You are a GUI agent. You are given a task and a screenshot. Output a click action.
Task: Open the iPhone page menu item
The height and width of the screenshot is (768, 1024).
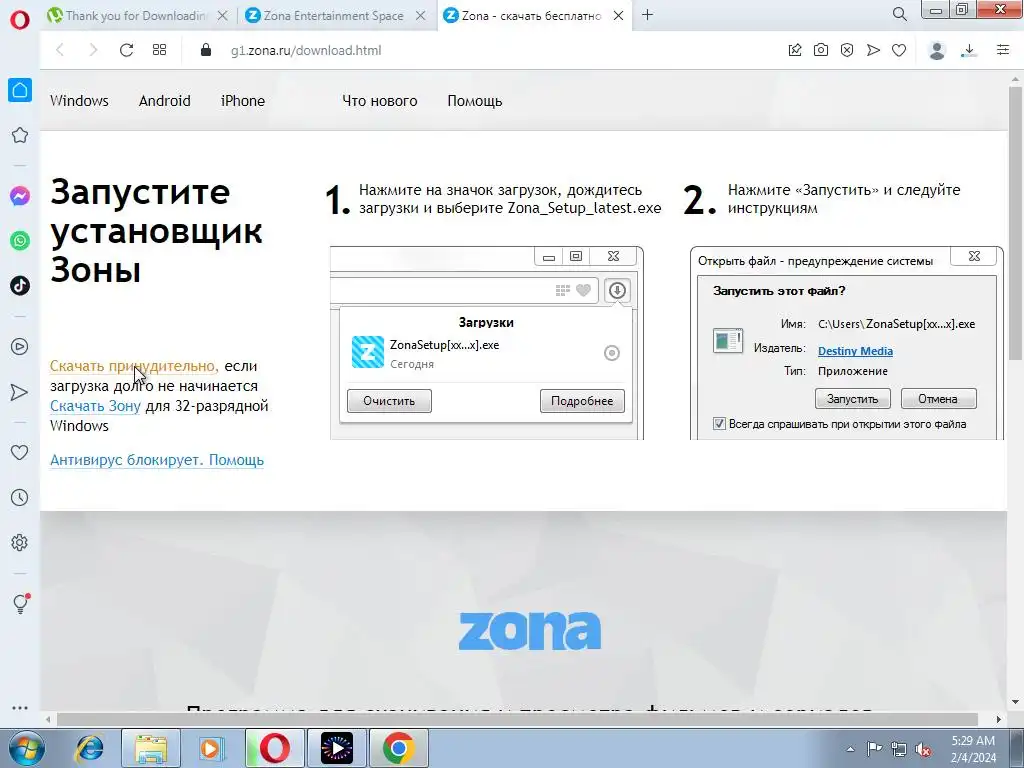pyautogui.click(x=243, y=101)
